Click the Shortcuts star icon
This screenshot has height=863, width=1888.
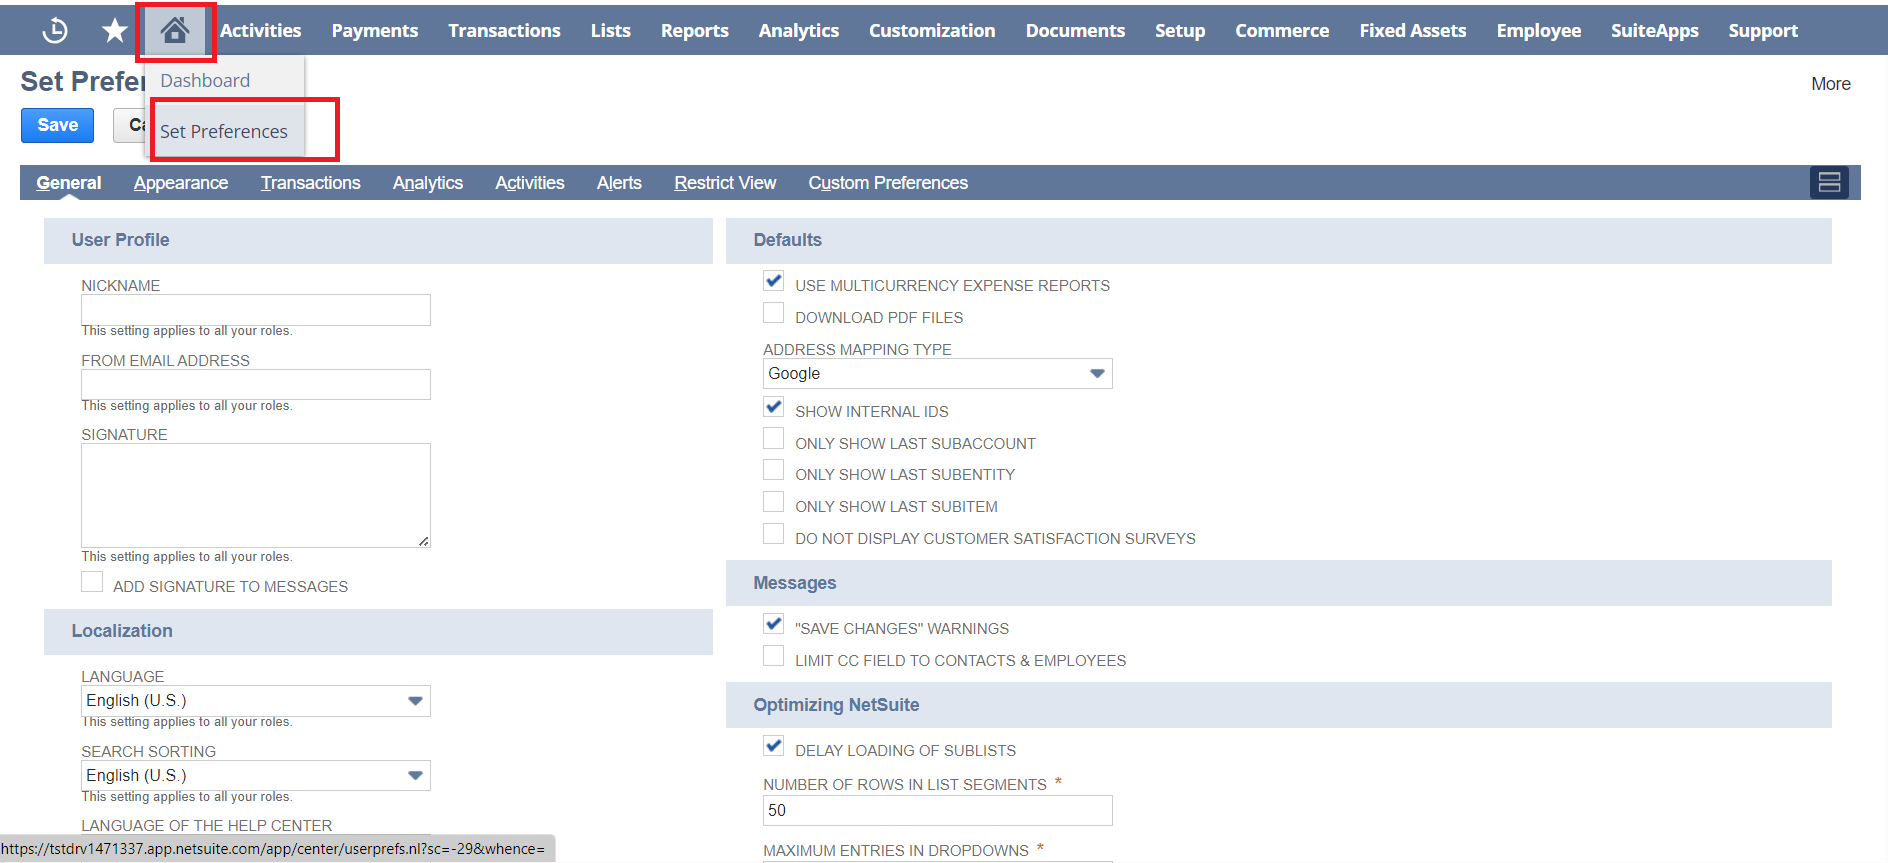(x=115, y=31)
